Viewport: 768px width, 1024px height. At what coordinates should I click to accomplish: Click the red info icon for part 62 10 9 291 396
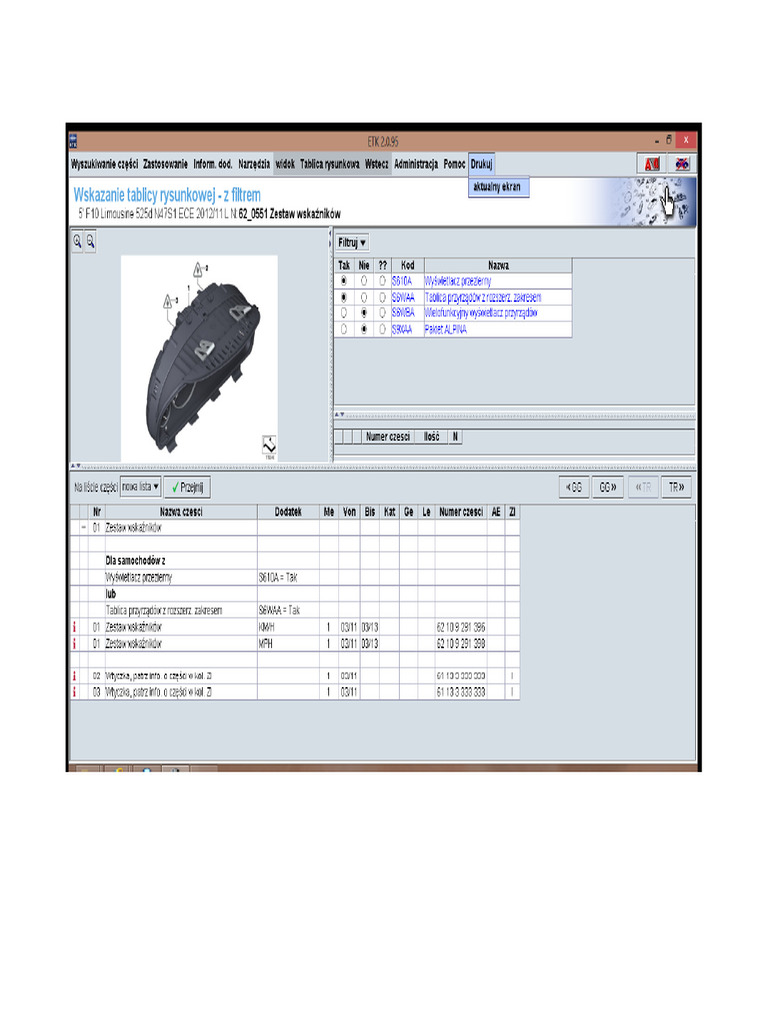(x=74, y=627)
